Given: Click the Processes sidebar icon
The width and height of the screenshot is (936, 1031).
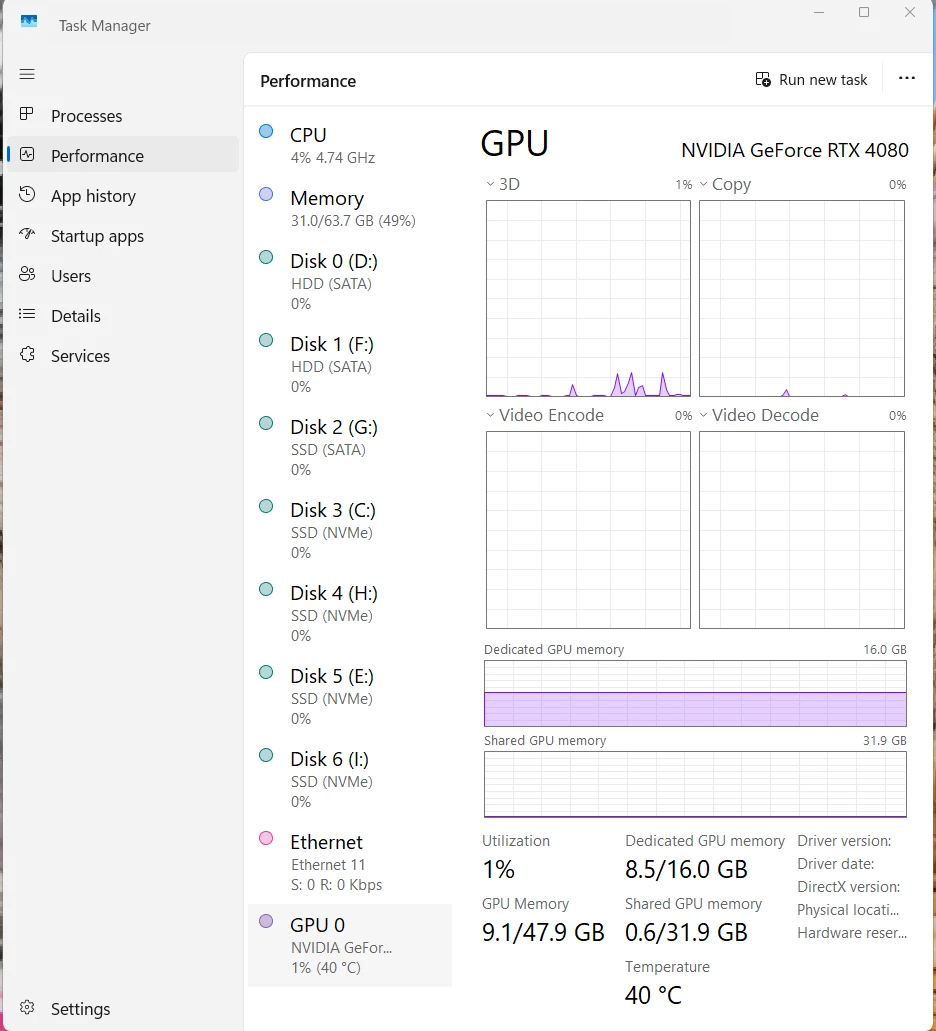Looking at the screenshot, I should click(x=26, y=114).
